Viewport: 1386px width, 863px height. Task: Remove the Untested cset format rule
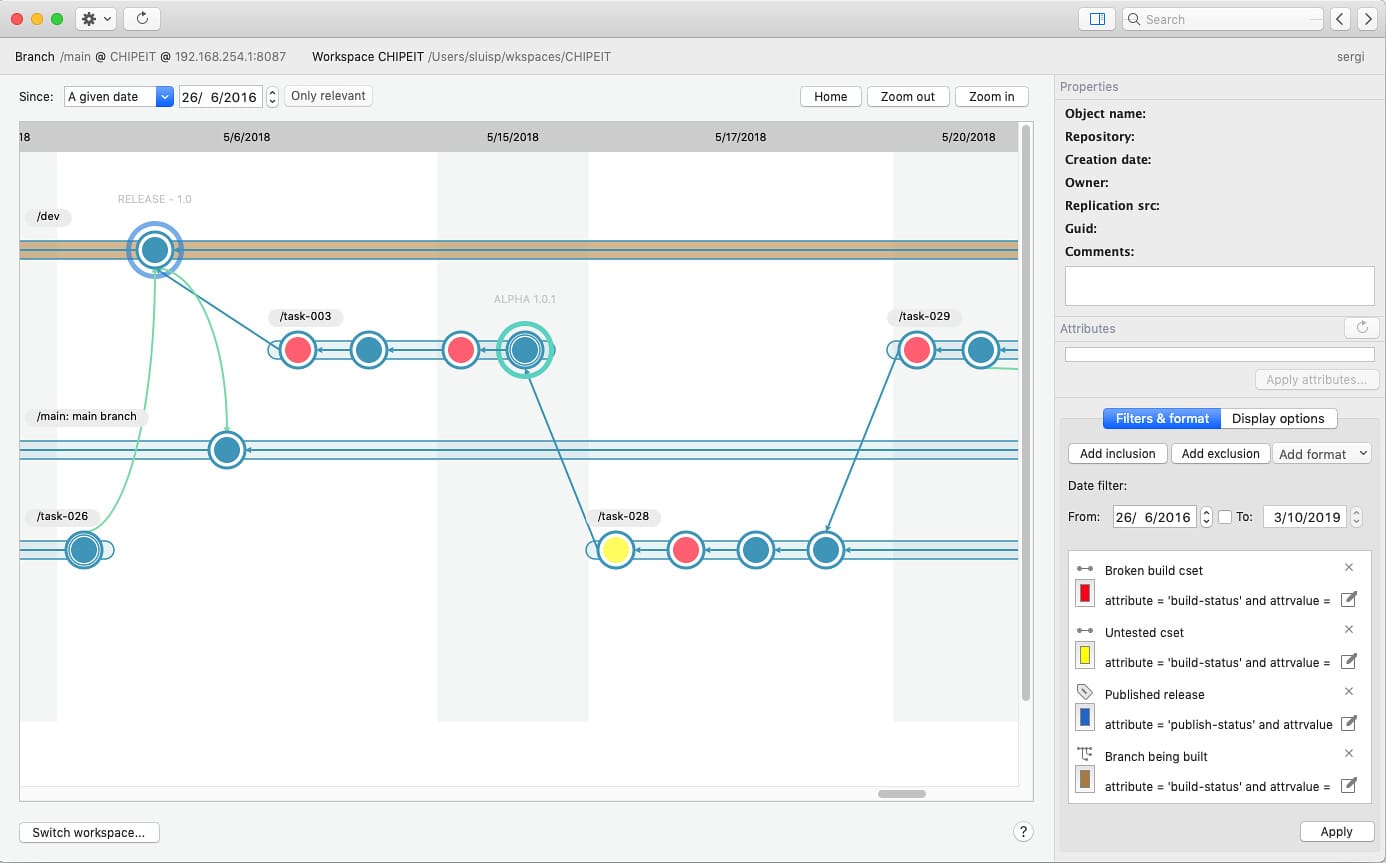click(x=1348, y=630)
